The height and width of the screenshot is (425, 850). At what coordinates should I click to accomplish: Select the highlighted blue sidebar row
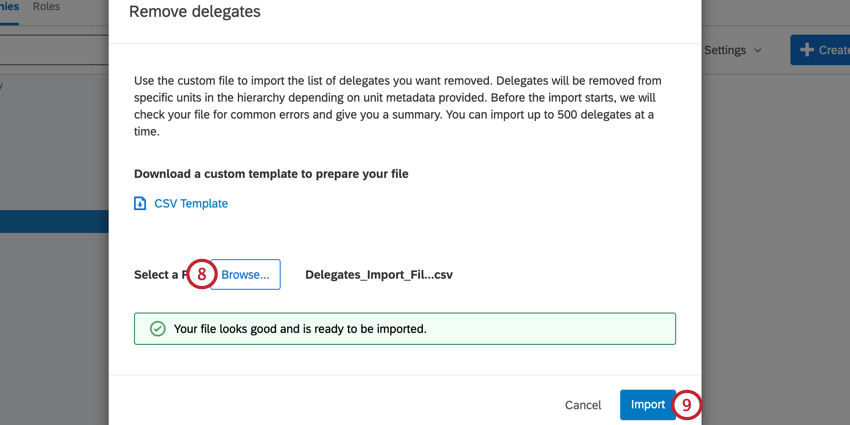pos(54,222)
